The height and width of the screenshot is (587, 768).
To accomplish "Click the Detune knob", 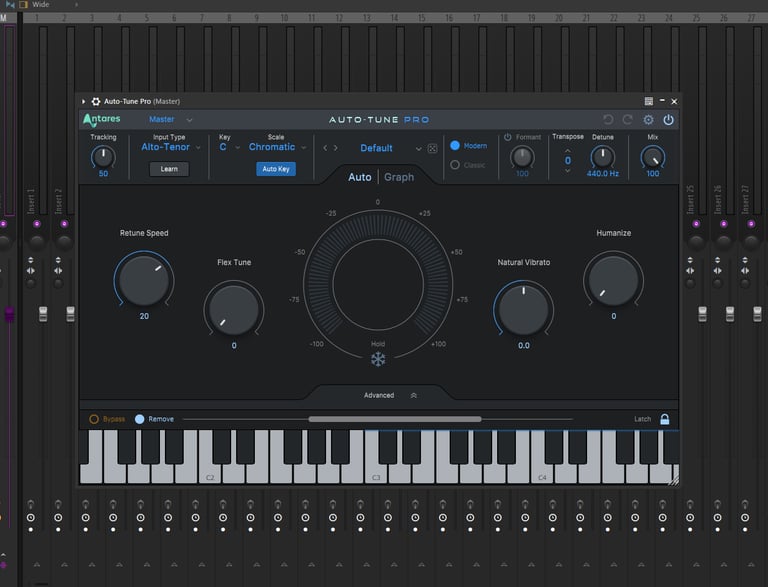I will tap(602, 157).
